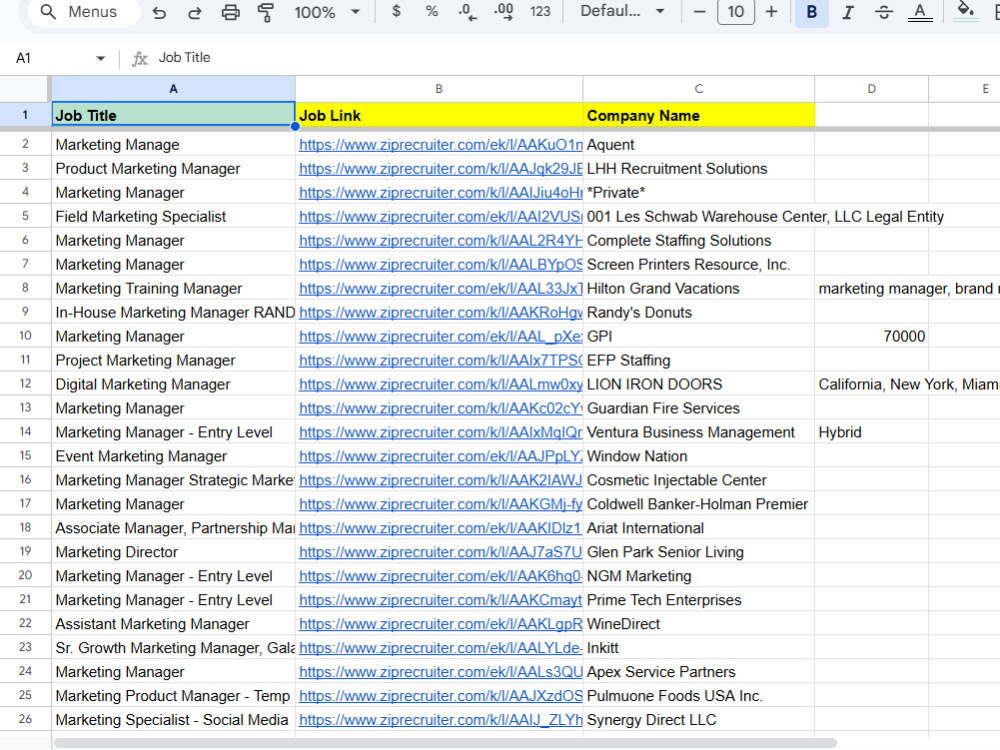Select the Assistant Marketing Manager cell
The image size is (1000, 750).
173,624
